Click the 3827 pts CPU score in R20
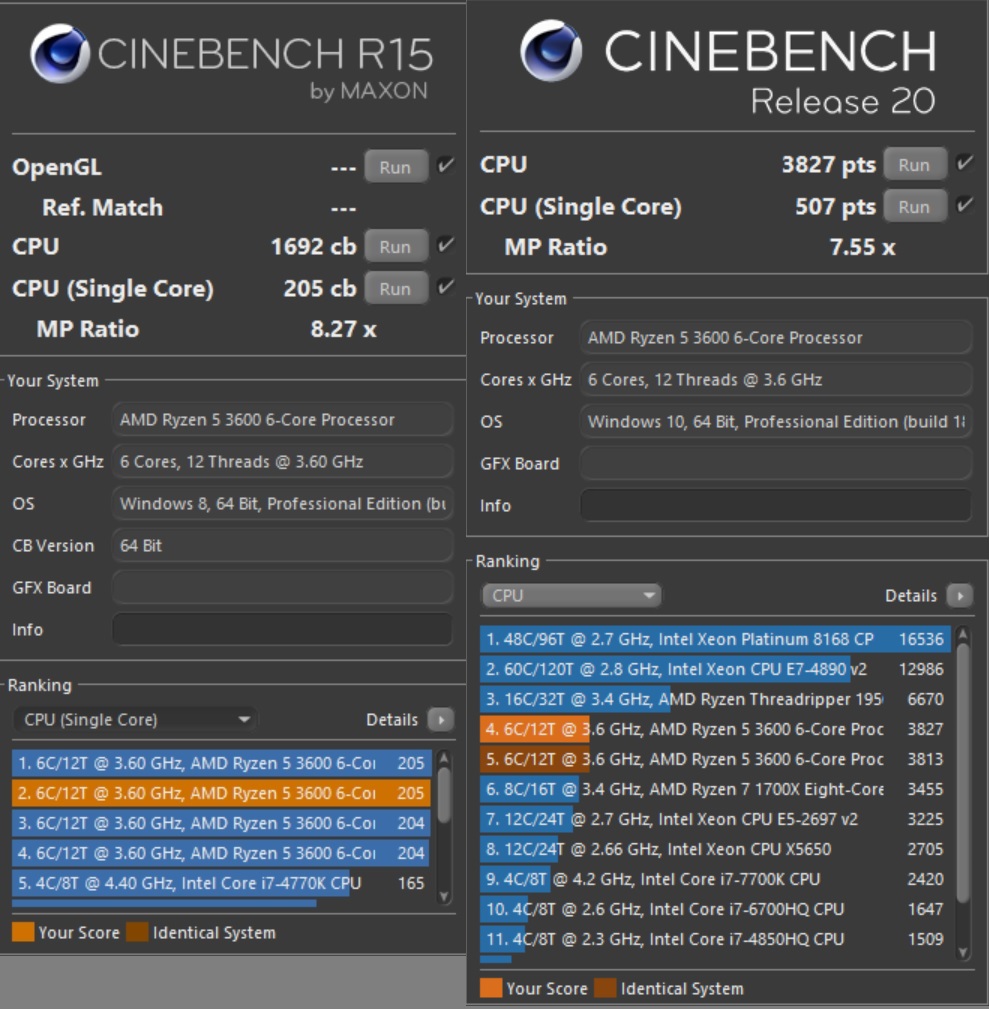Viewport: 989px width, 1009px height. (x=829, y=165)
